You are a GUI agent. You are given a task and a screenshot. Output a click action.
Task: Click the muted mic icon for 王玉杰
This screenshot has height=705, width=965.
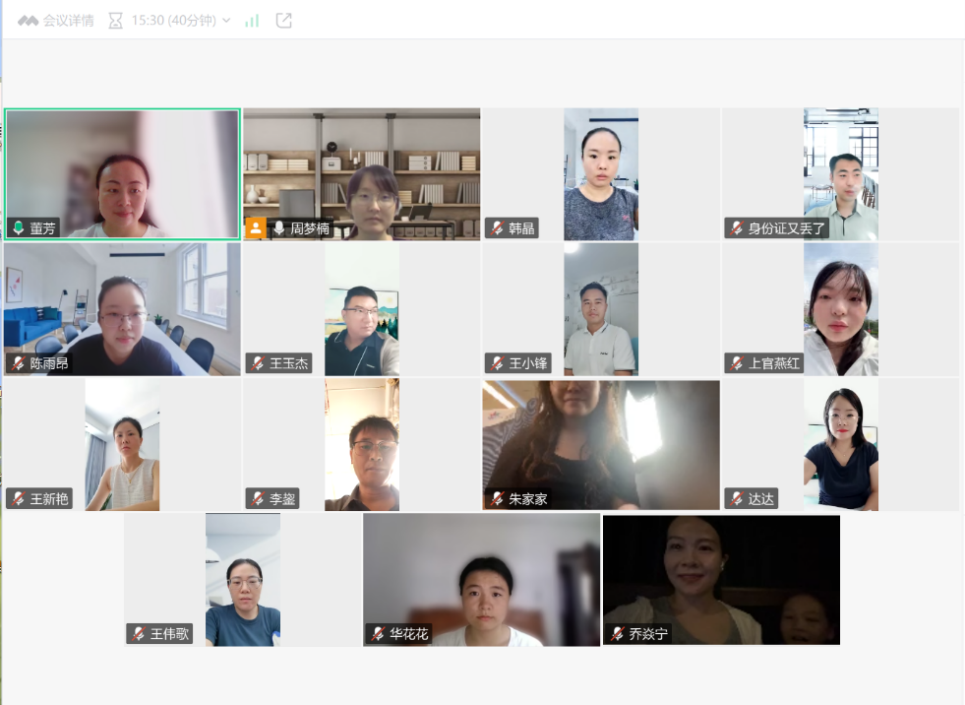(258, 363)
